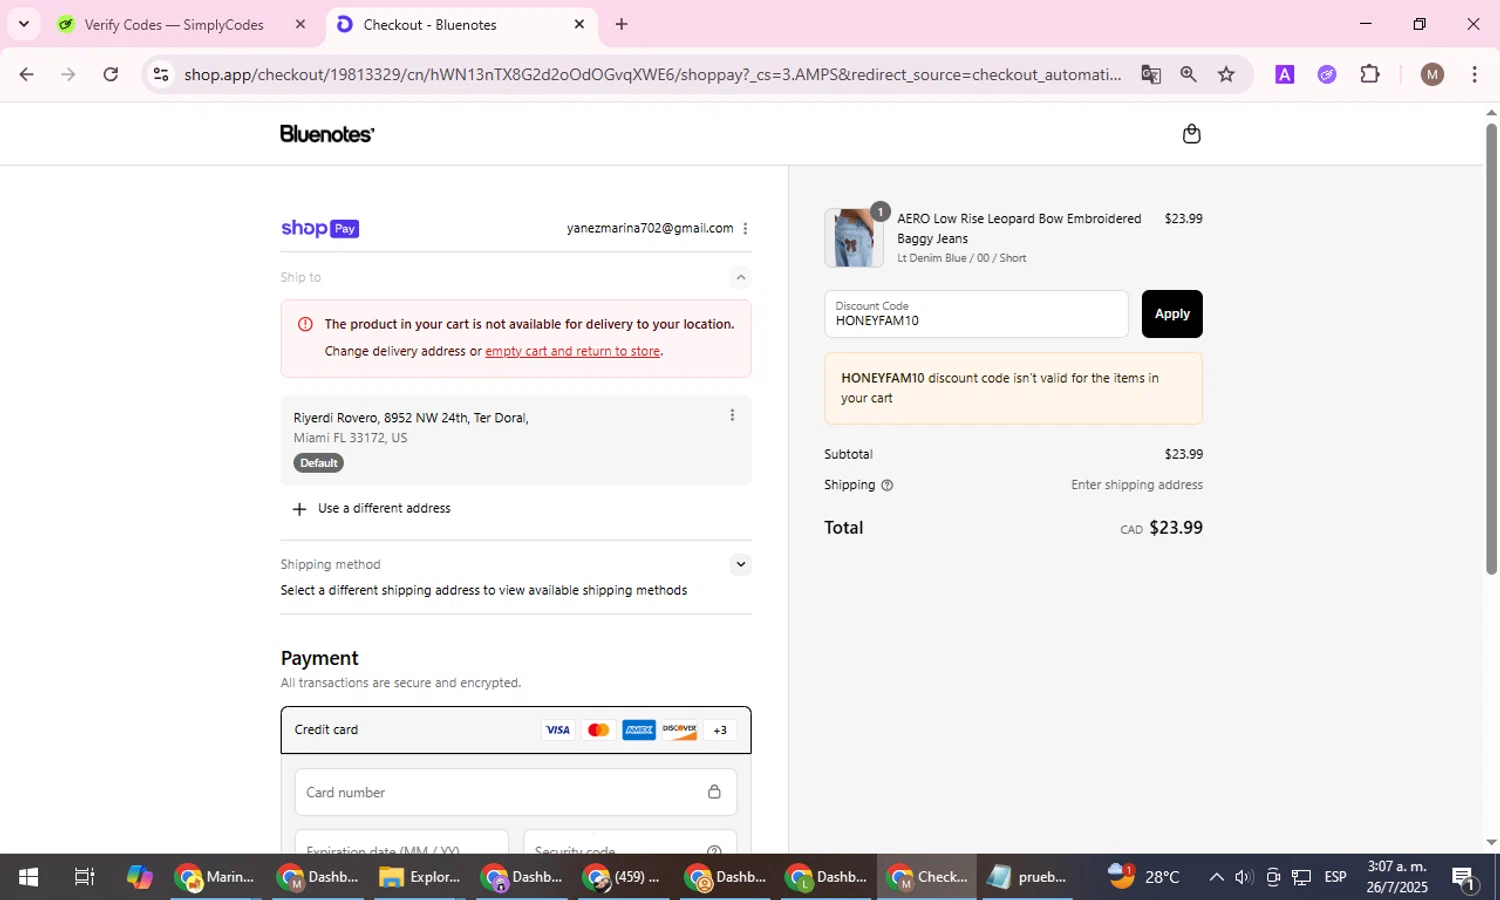Click the Shop Pay logo
The width and height of the screenshot is (1500, 900).
320,228
